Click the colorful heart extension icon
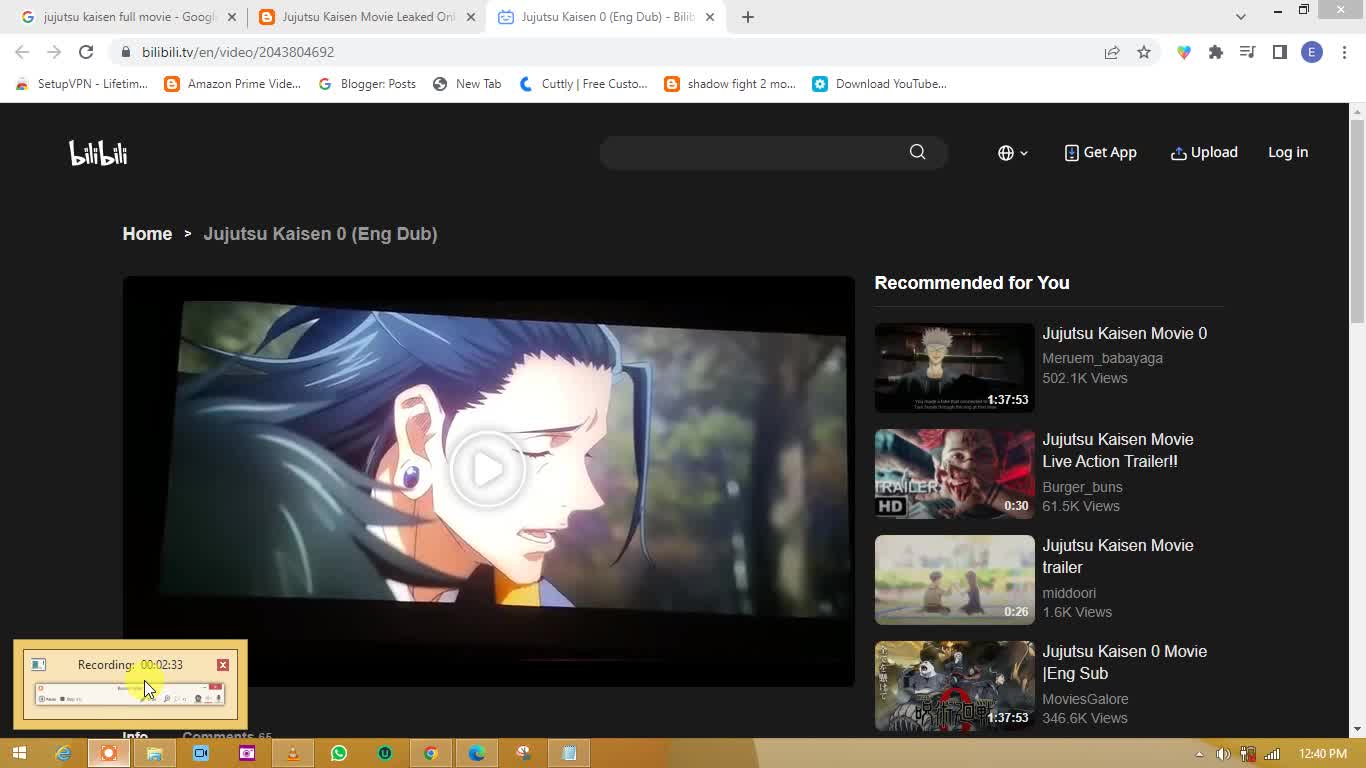1366x768 pixels. click(1184, 52)
